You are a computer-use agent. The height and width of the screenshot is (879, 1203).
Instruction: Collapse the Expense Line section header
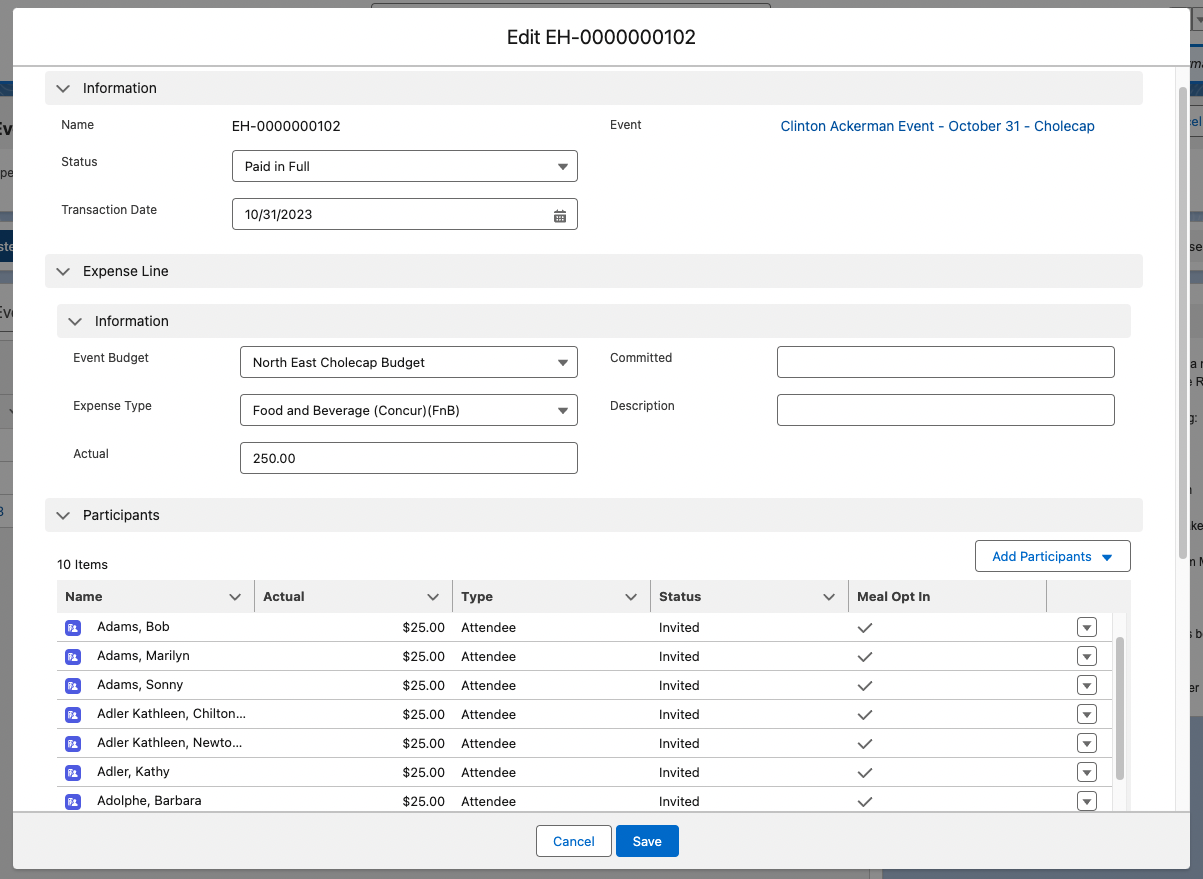click(64, 272)
